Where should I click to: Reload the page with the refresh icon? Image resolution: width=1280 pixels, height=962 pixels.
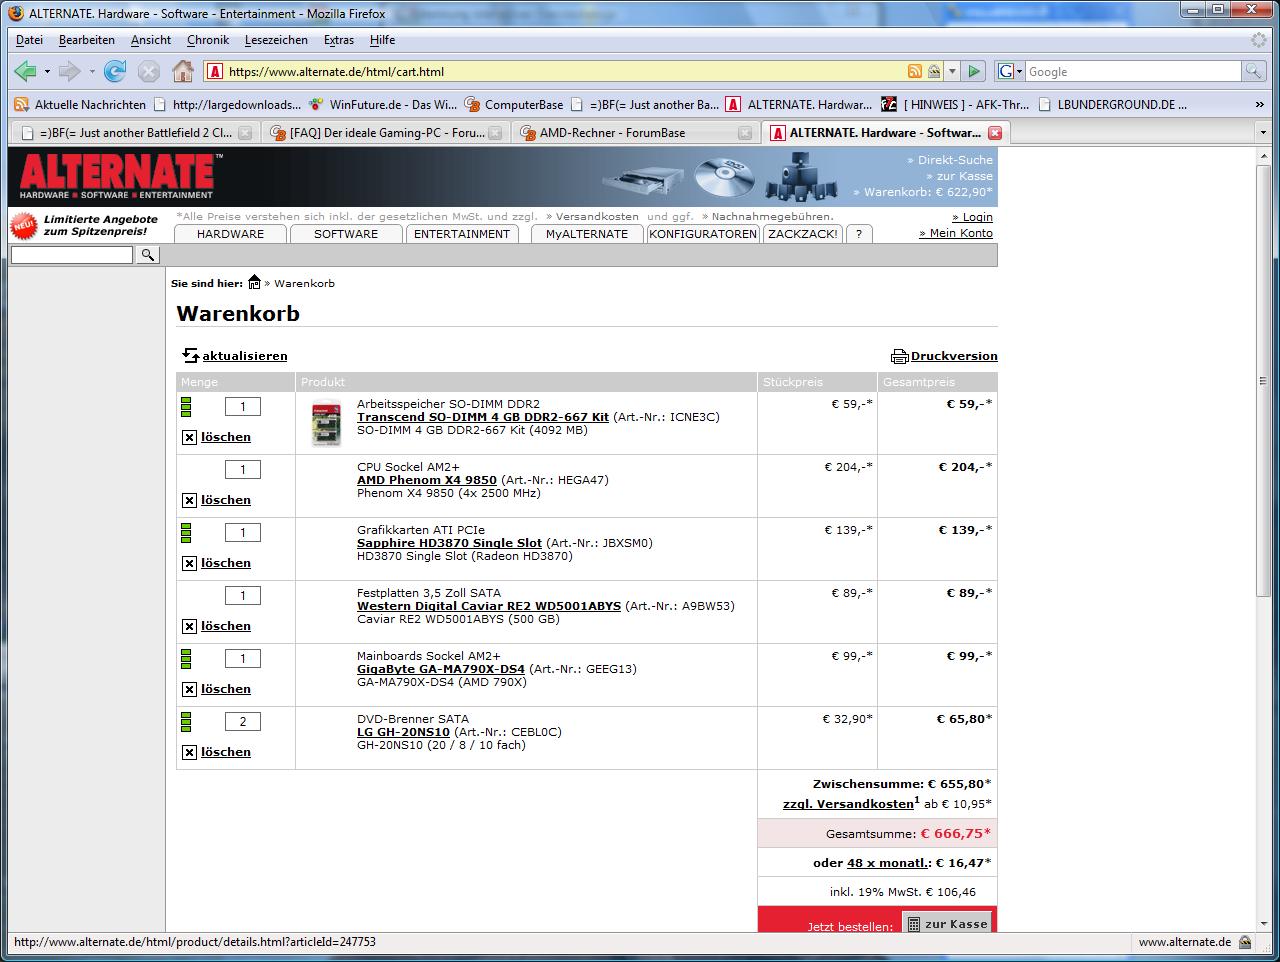coord(115,71)
